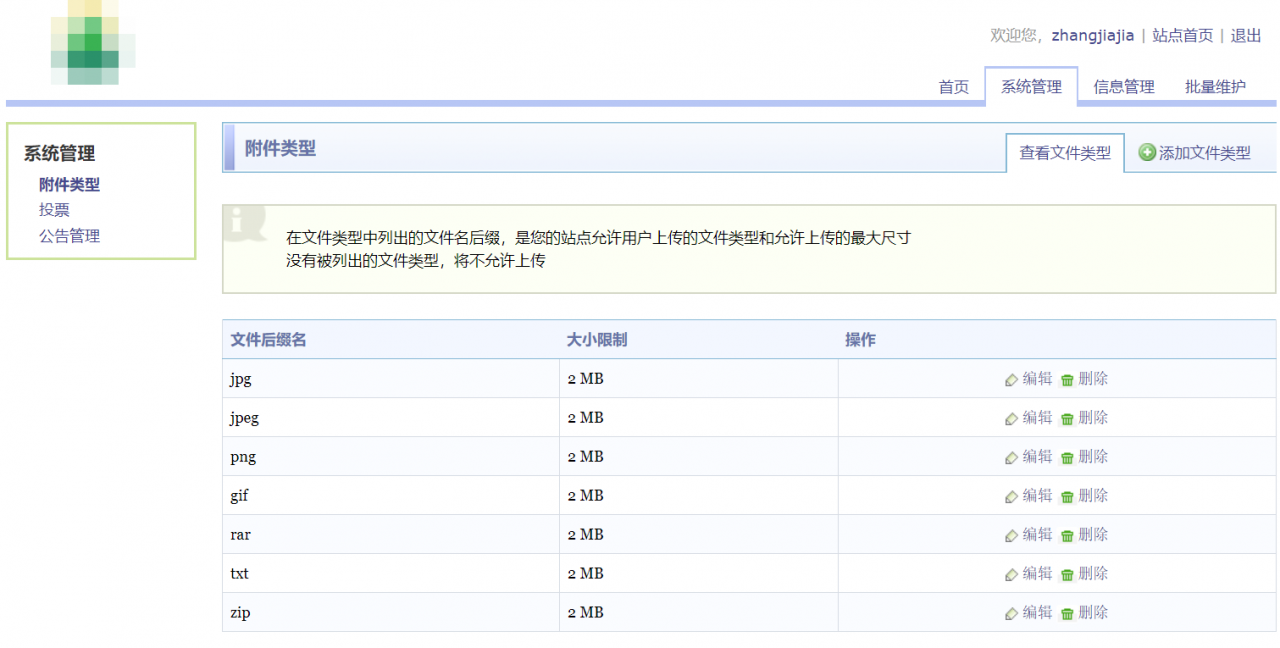Click the zhangjiajia username link
This screenshot has height=648, width=1280.
[x=1092, y=36]
